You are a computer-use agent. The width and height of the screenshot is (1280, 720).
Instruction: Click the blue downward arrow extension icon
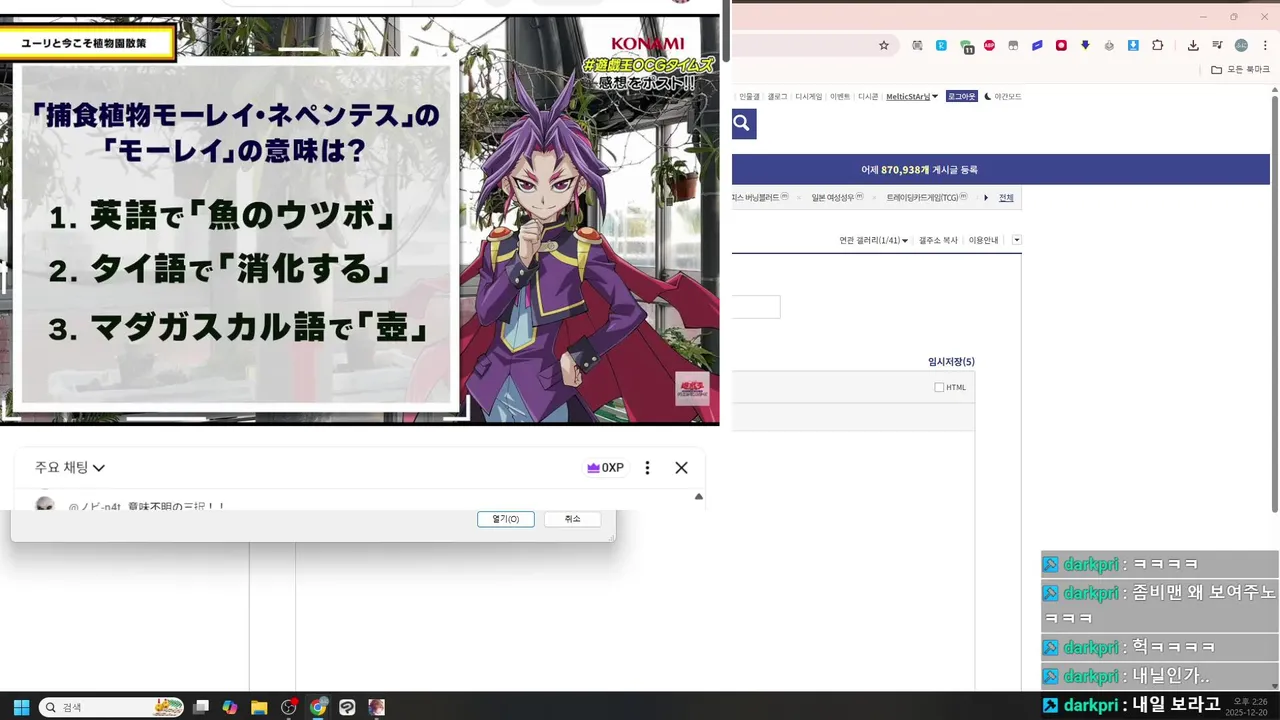(1085, 45)
